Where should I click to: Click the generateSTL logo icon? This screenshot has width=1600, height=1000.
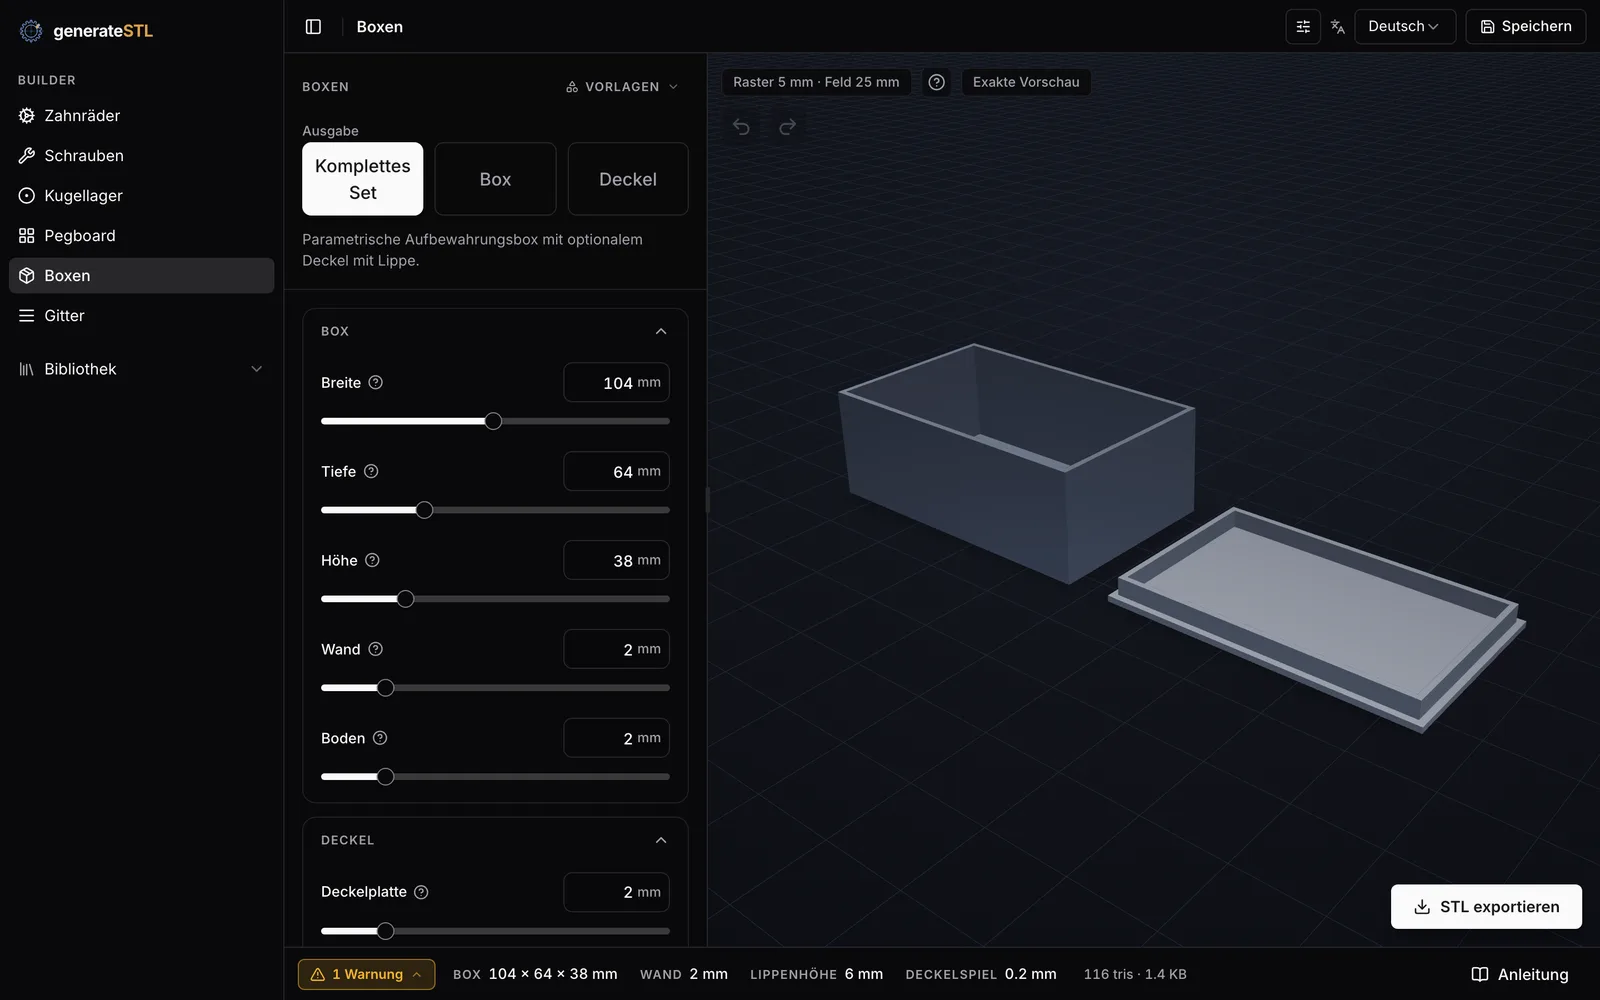click(31, 31)
